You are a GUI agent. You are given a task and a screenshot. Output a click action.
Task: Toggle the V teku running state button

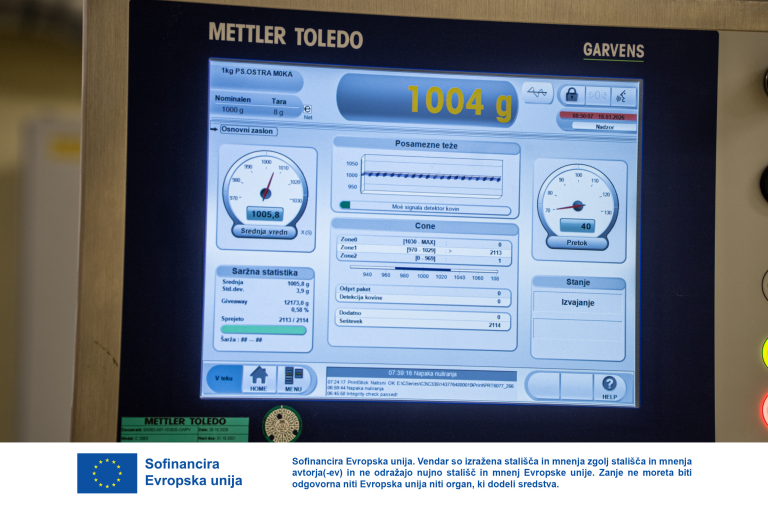click(223, 378)
